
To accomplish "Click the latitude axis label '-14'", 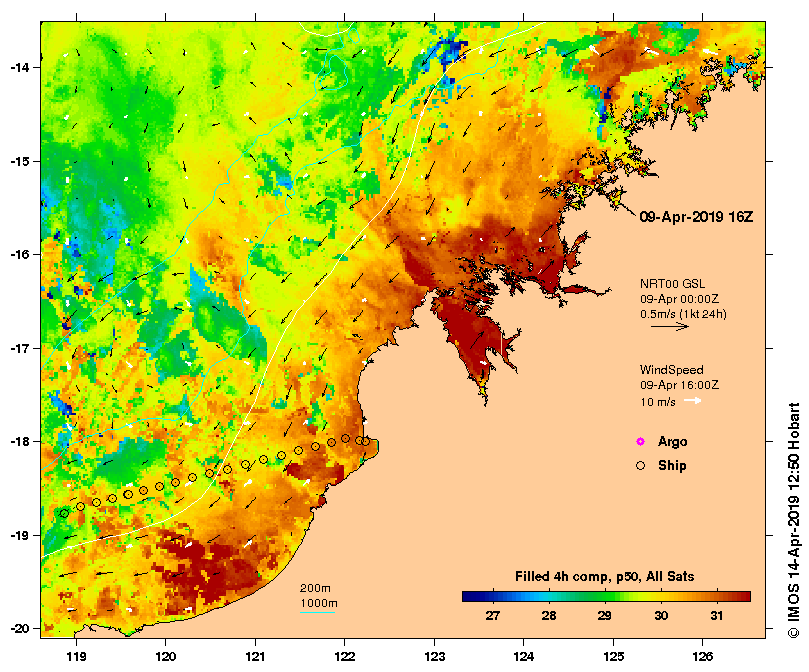I will 20,67.
